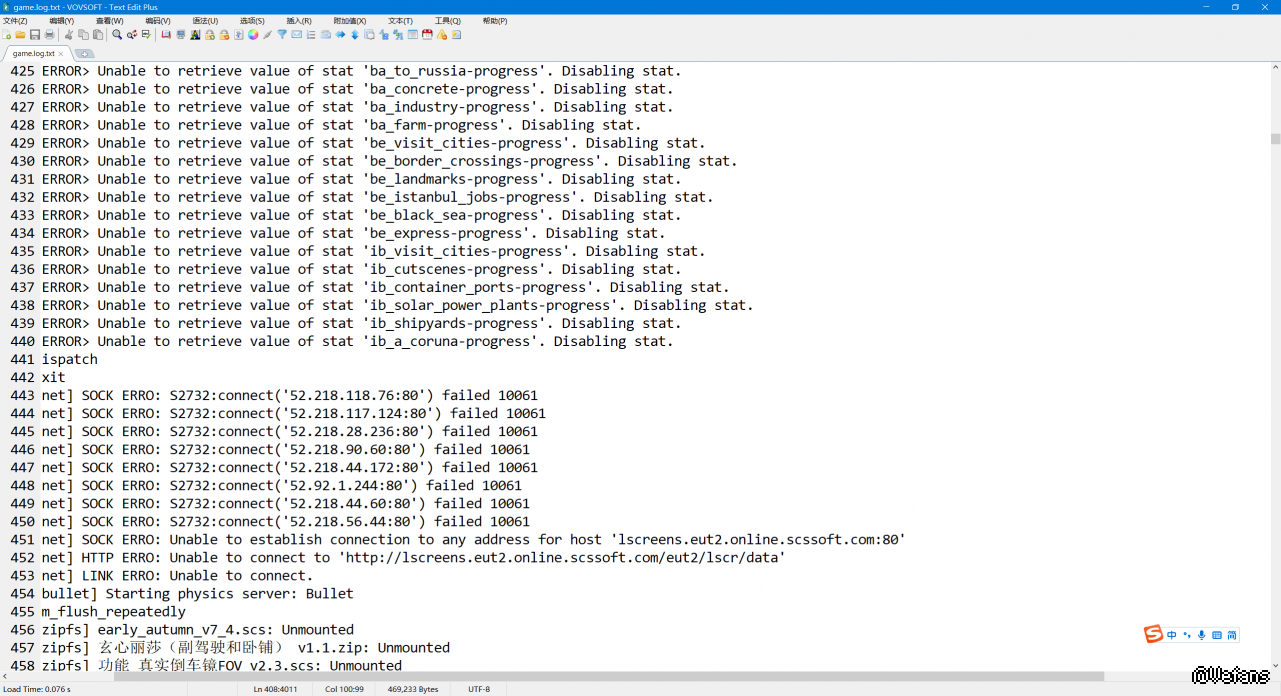The height and width of the screenshot is (696, 1281).
Task: Add a new tab with plus button
Action: 84,54
